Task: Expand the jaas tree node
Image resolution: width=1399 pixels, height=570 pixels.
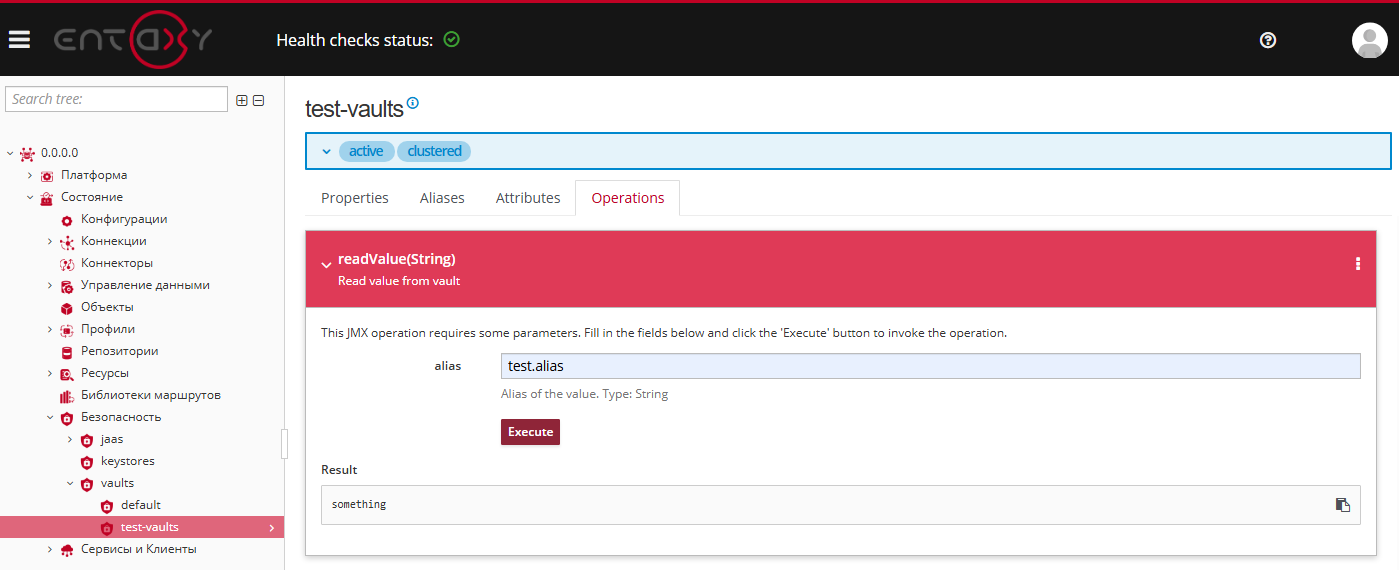Action: coord(70,439)
